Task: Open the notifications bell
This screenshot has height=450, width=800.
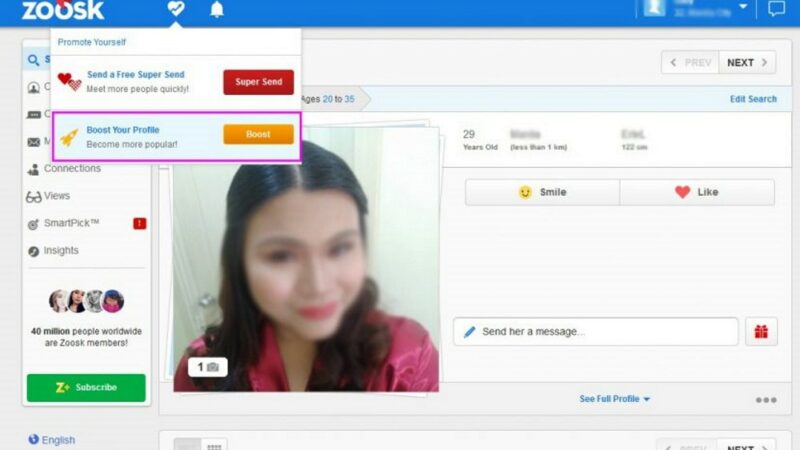Action: point(217,9)
